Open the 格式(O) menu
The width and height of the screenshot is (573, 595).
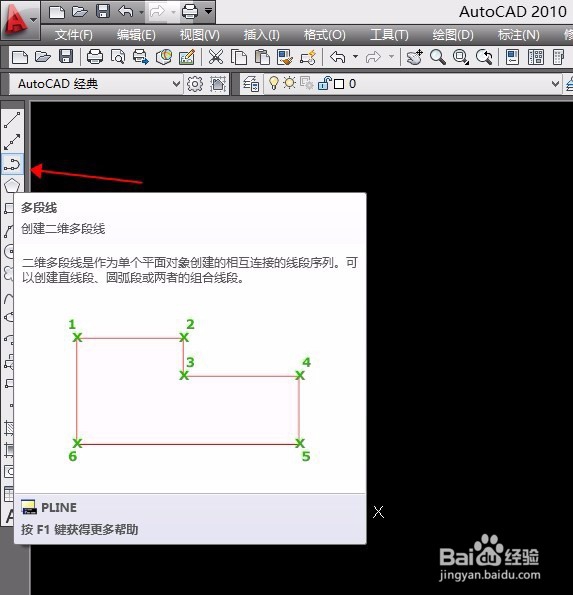[324, 35]
